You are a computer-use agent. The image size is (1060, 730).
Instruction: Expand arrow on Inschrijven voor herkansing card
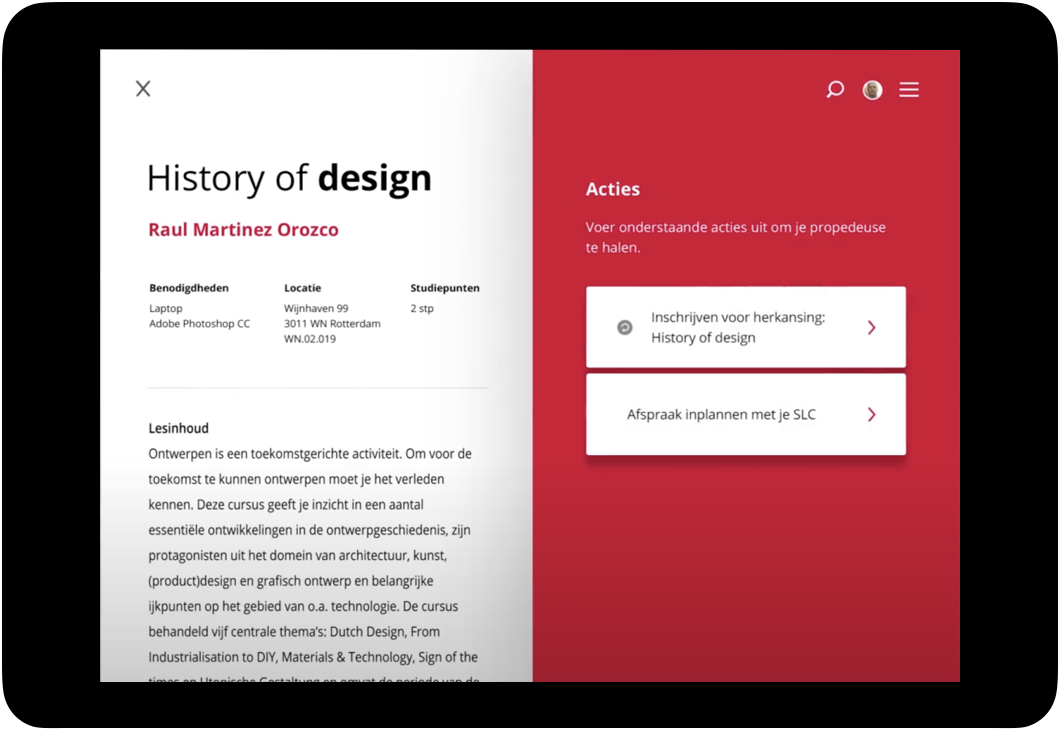871,327
